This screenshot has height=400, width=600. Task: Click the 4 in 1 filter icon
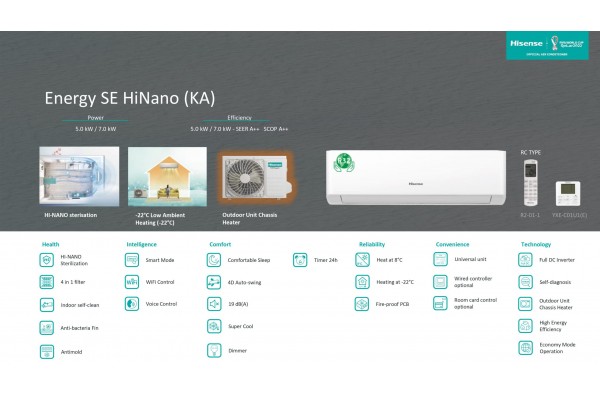[x=47, y=282]
